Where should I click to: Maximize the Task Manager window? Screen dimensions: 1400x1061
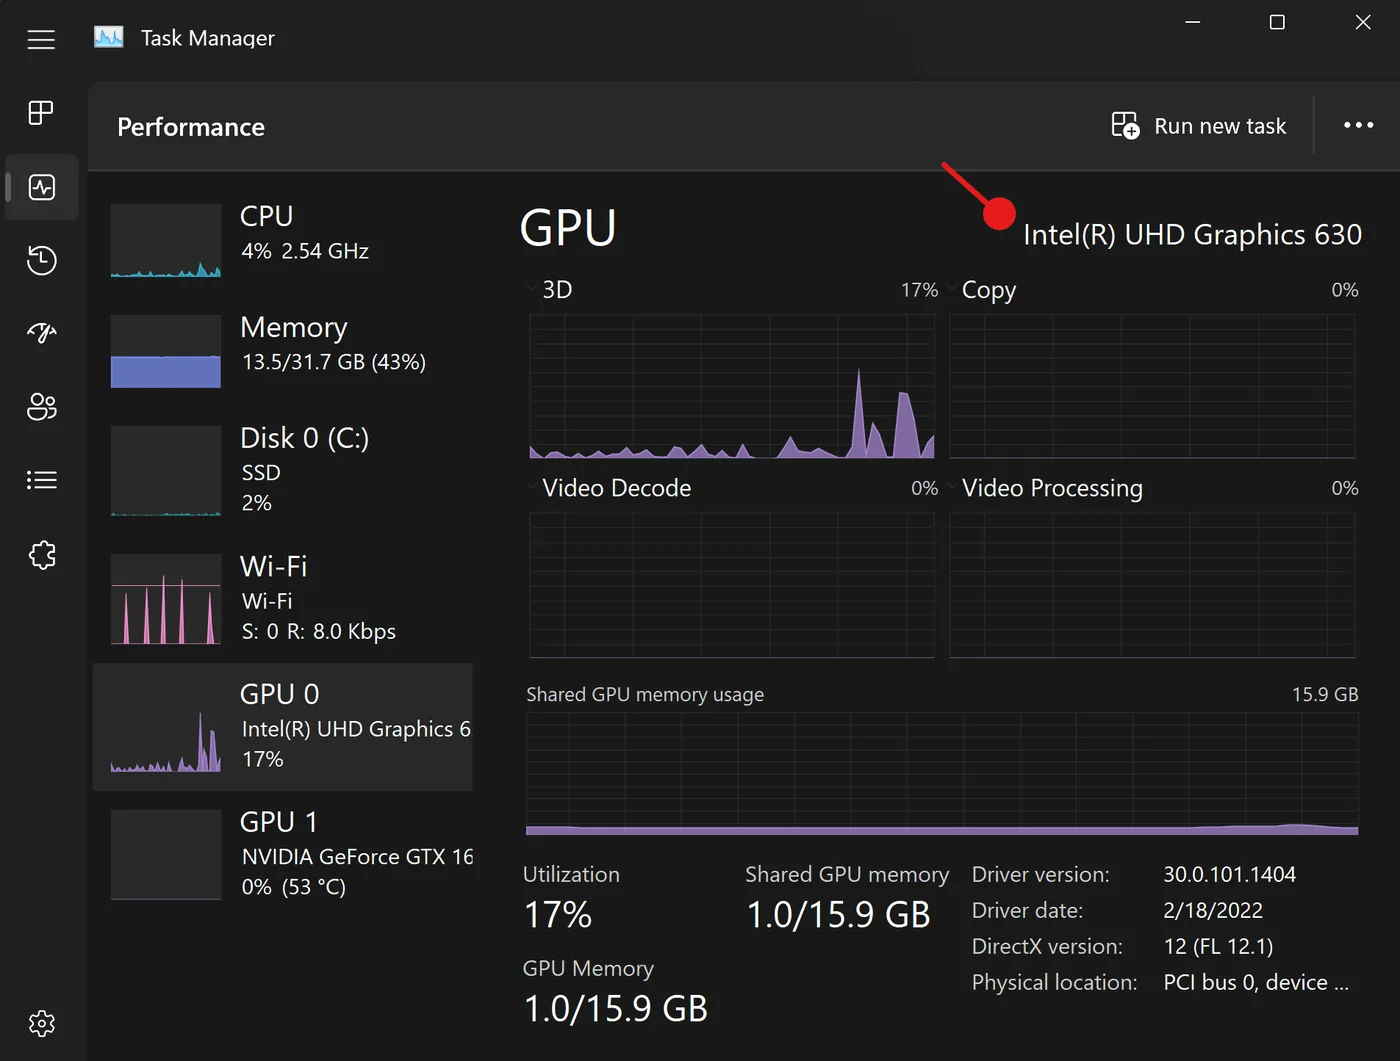point(1277,22)
